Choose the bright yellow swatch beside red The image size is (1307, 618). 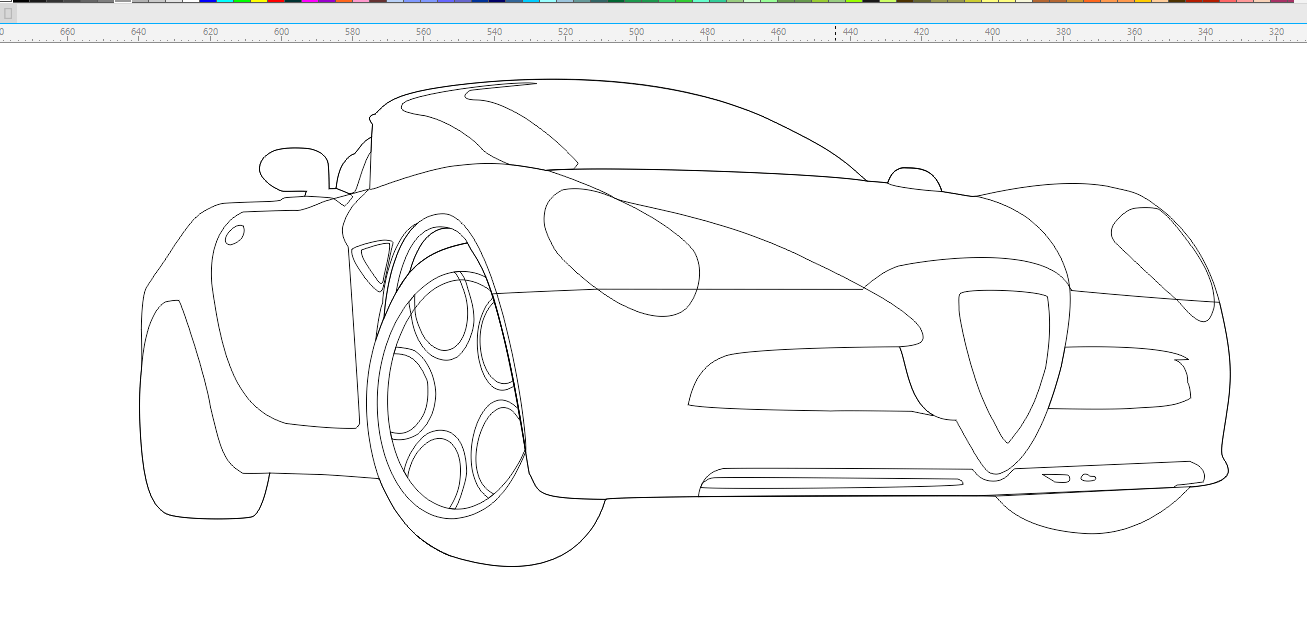[x=258, y=1]
